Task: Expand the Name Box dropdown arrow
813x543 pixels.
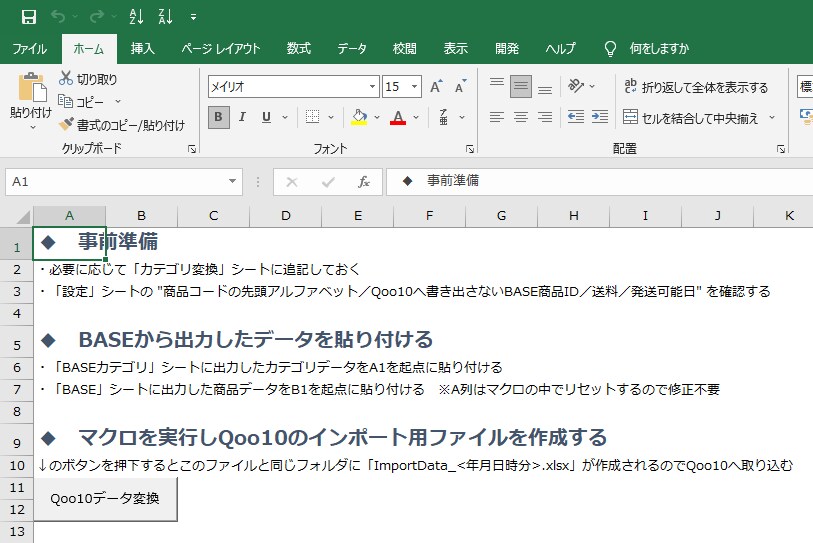Action: coord(232,182)
